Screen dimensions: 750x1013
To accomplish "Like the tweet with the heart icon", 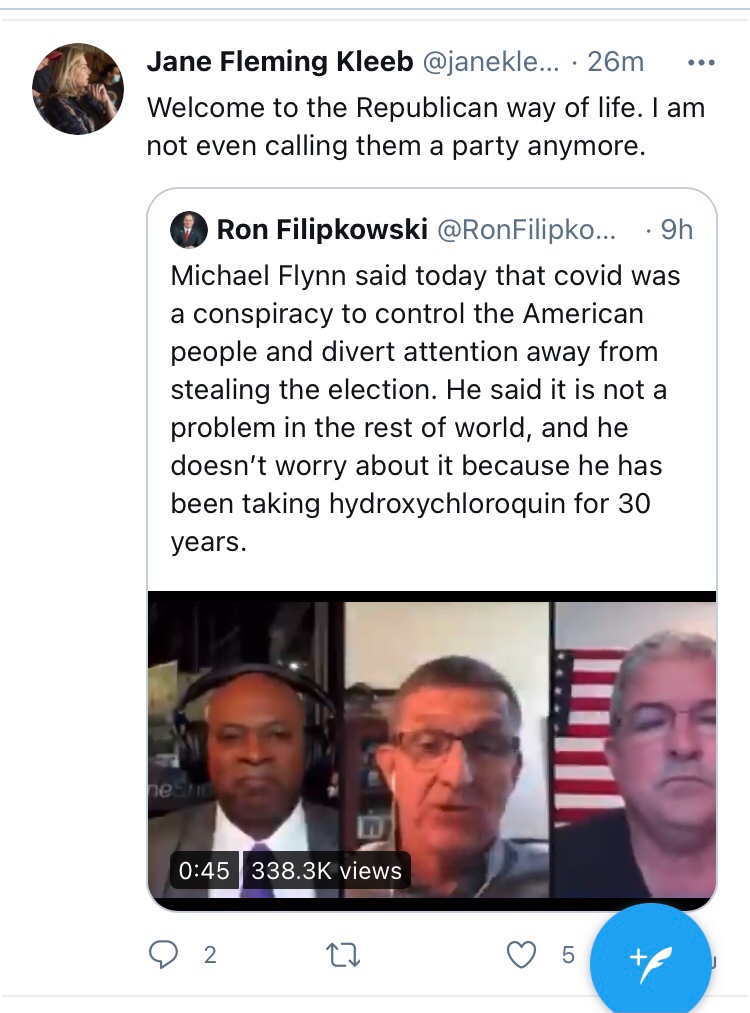I will (x=521, y=955).
